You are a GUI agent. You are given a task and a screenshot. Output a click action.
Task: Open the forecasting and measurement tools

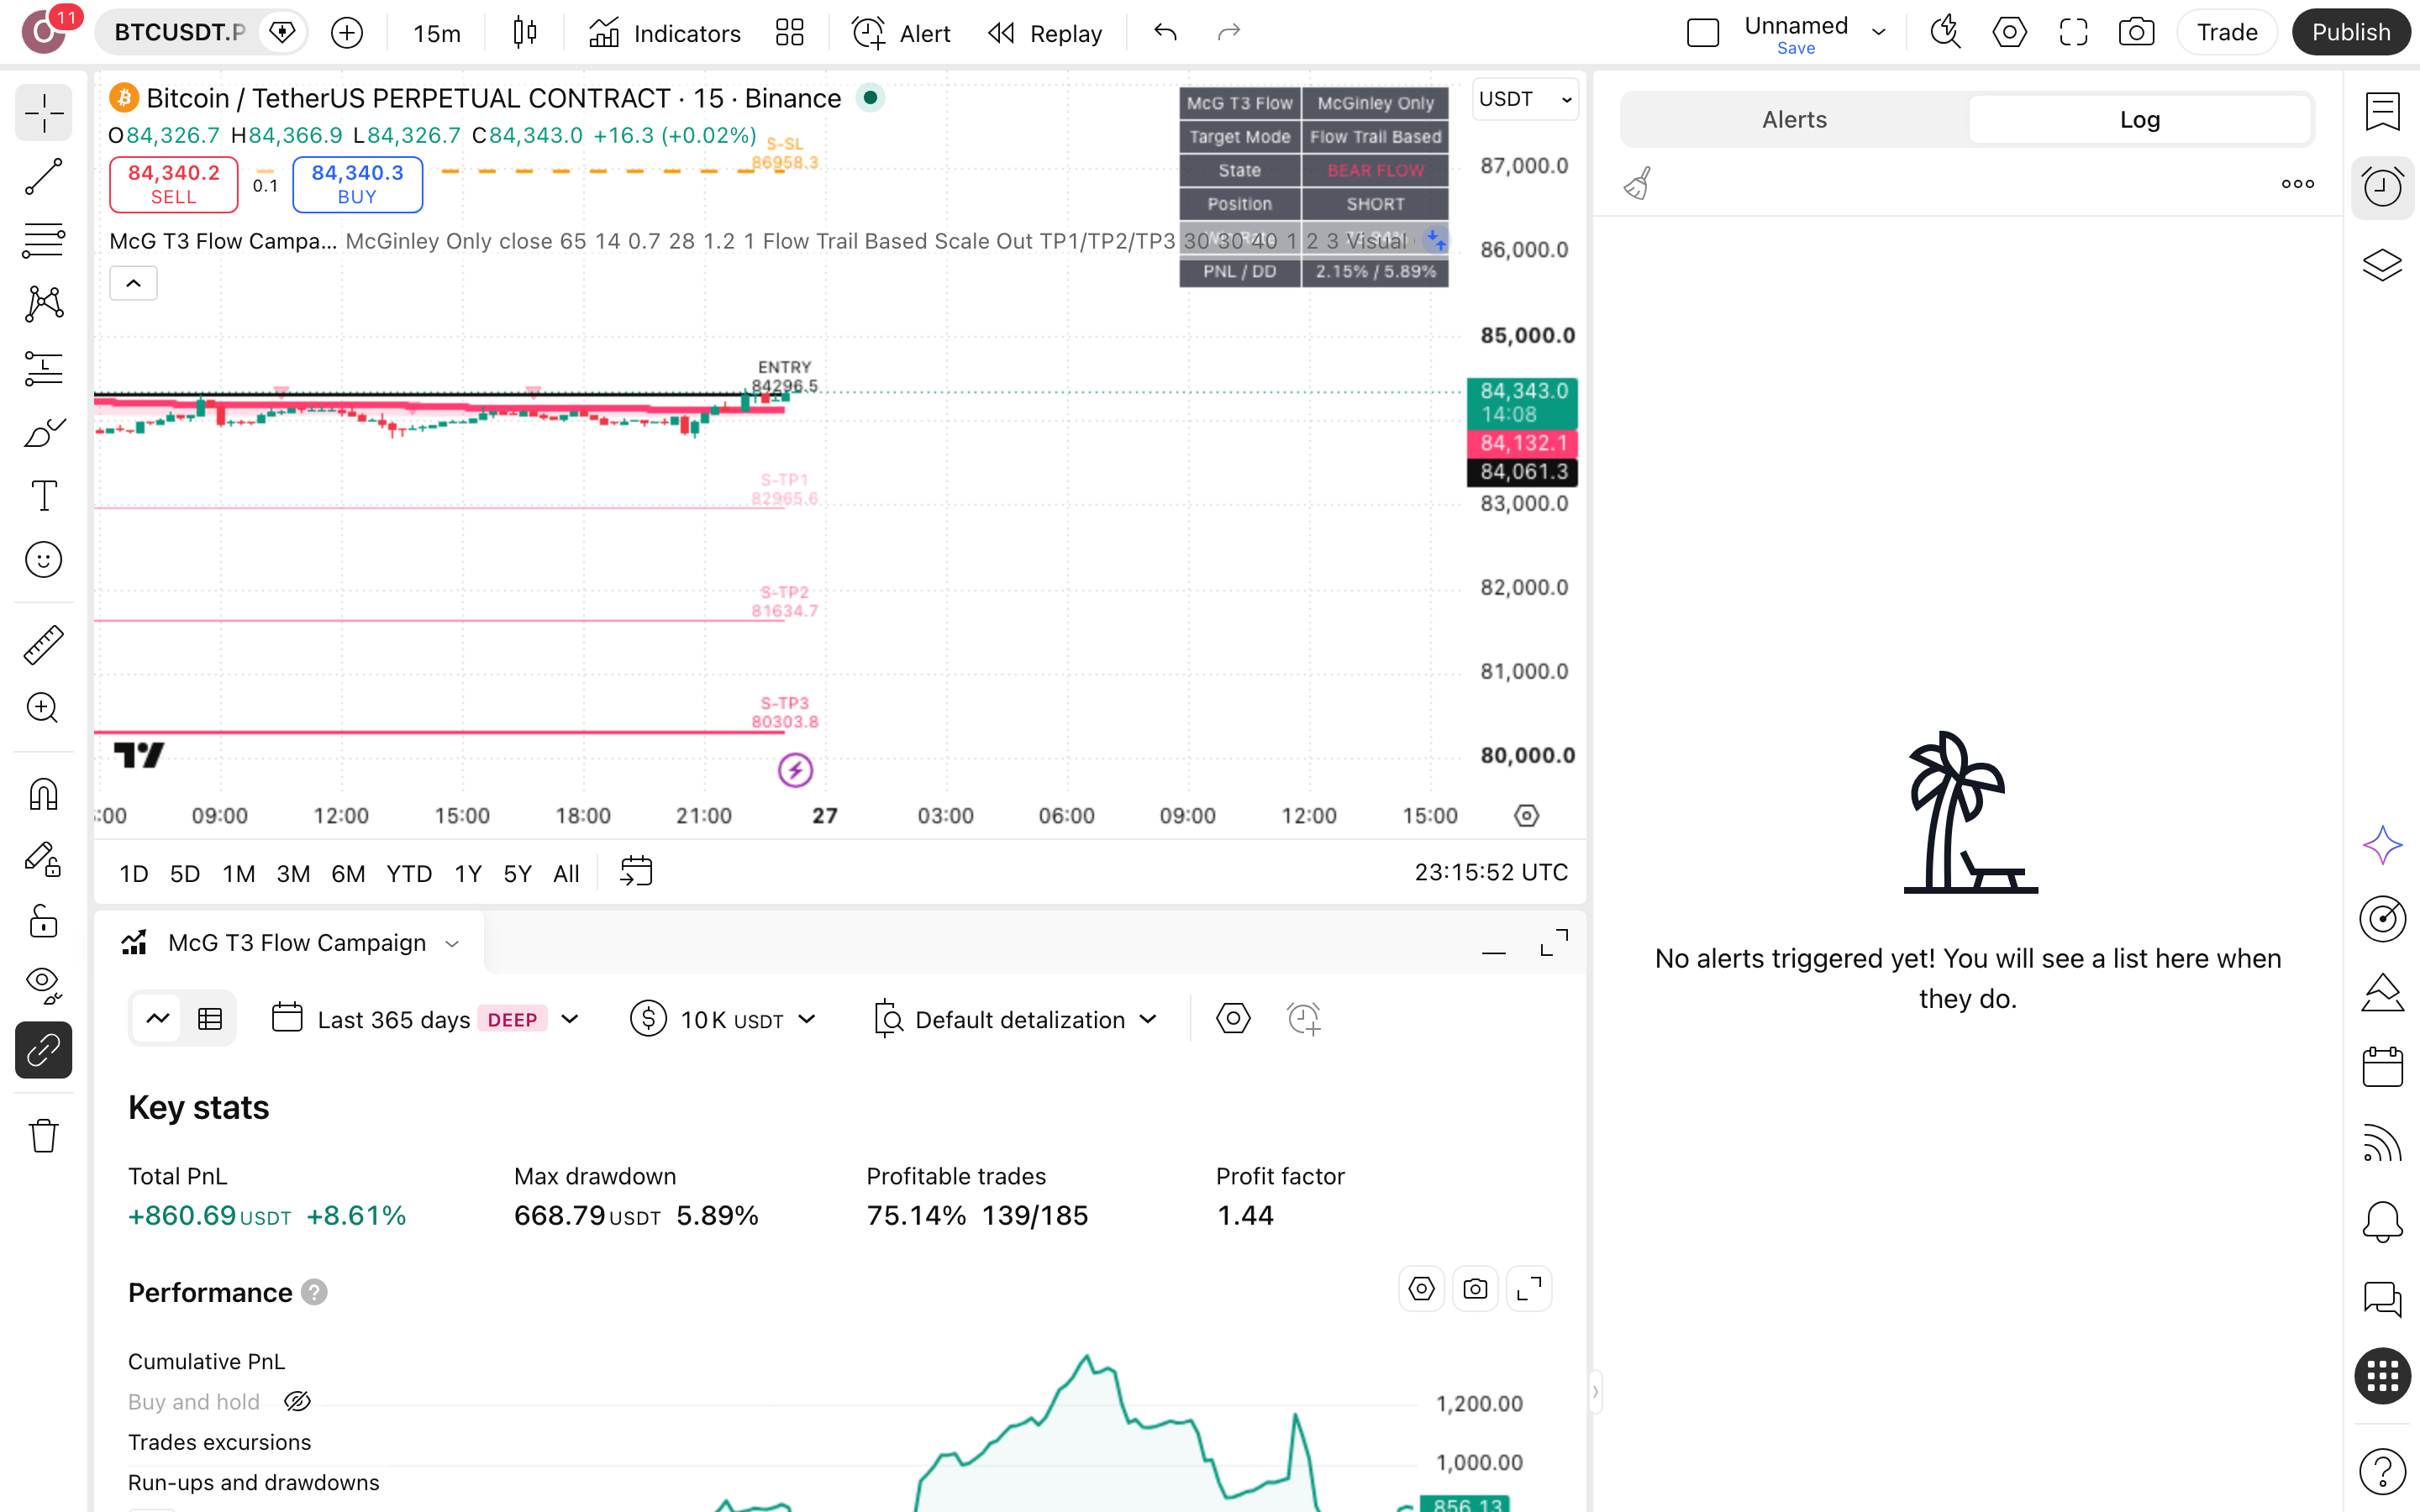click(x=44, y=368)
